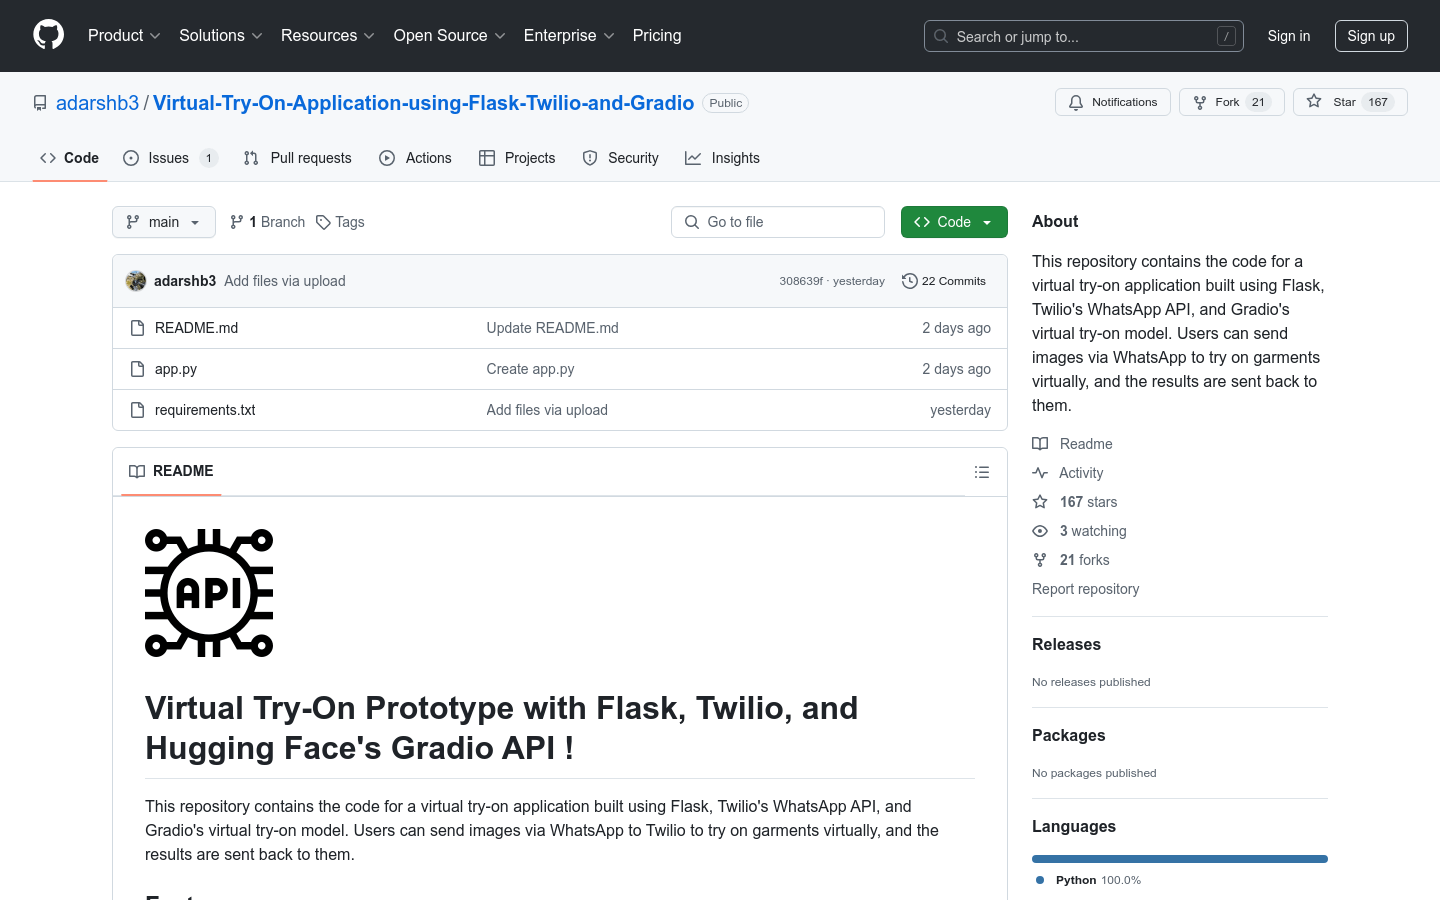Click the star icon in Star button
This screenshot has width=1440, height=900.
[1314, 102]
